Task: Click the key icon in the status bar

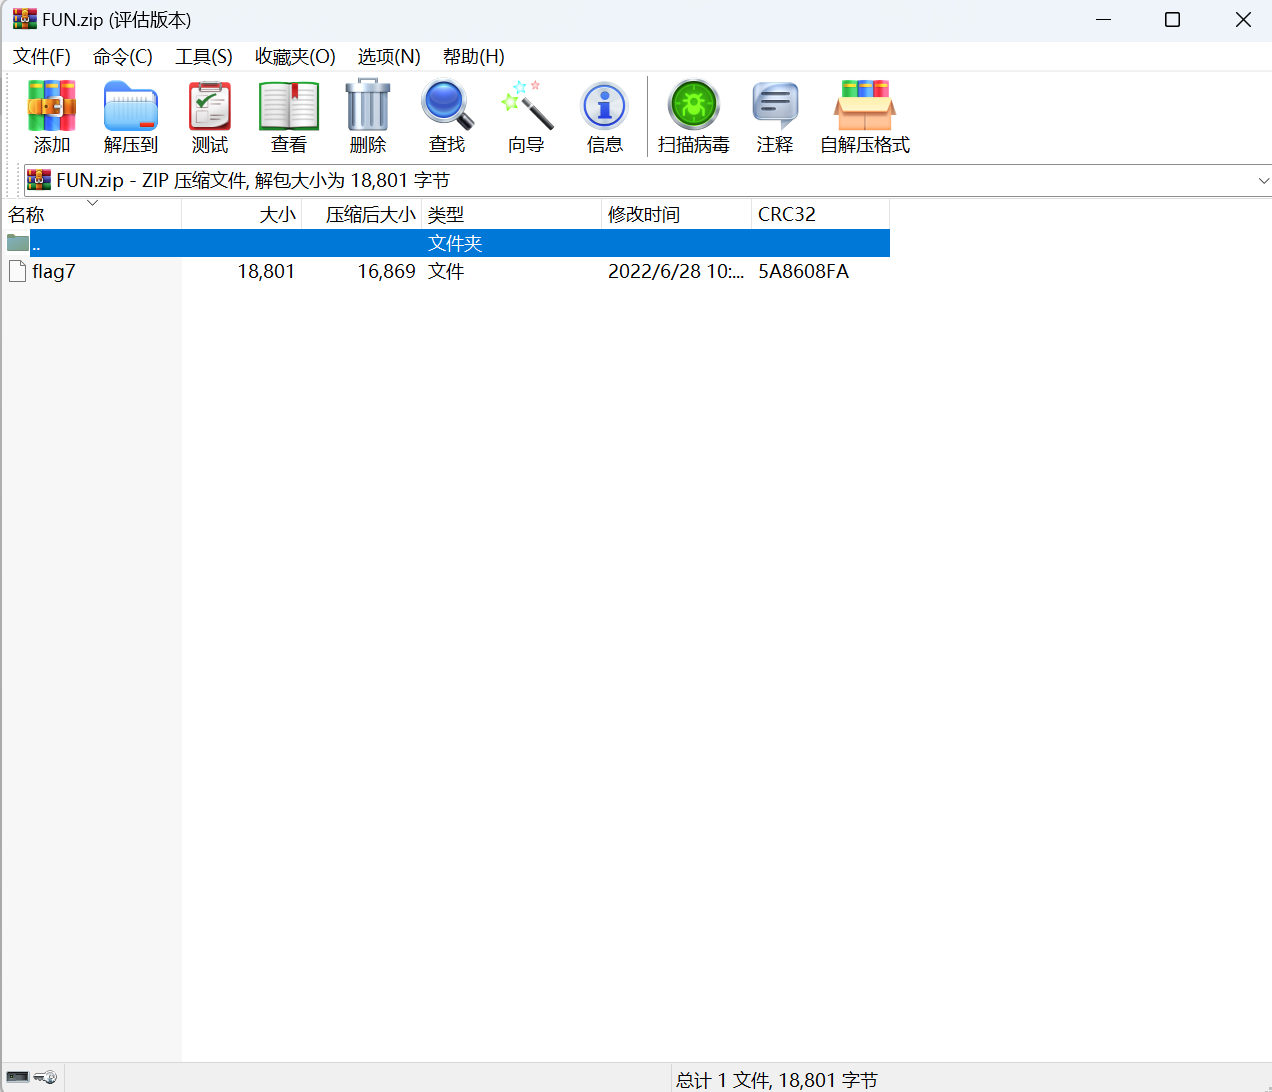Action: [46, 1077]
